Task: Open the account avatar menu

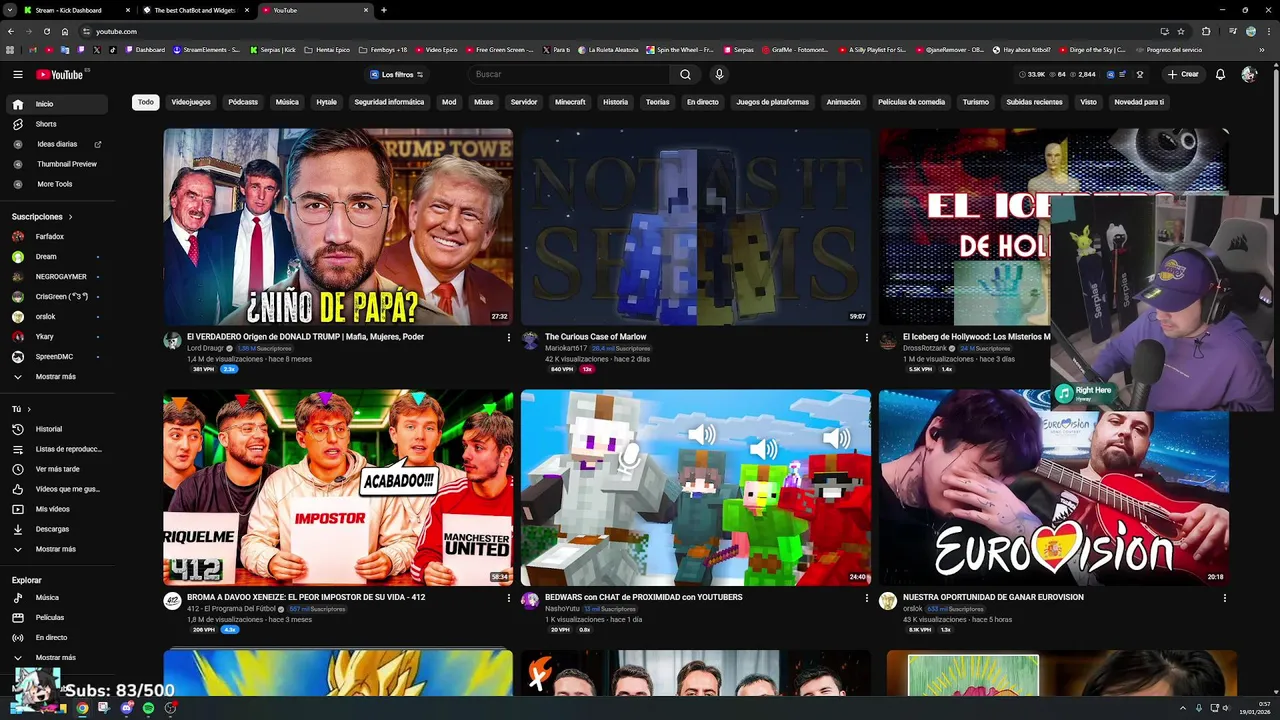Action: coord(1249,74)
